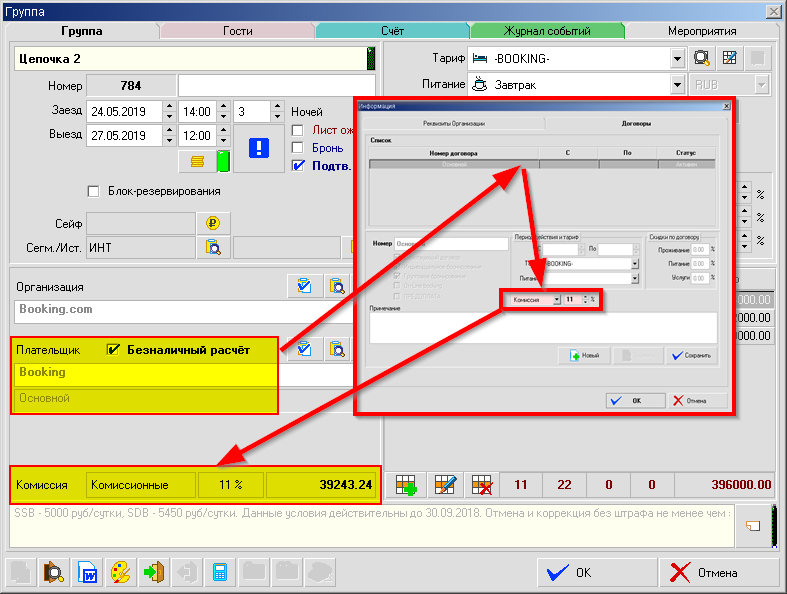Image resolution: width=787 pixels, height=594 pixels.
Task: Click the ruble coin icon beside Сейф
Action: tap(213, 223)
